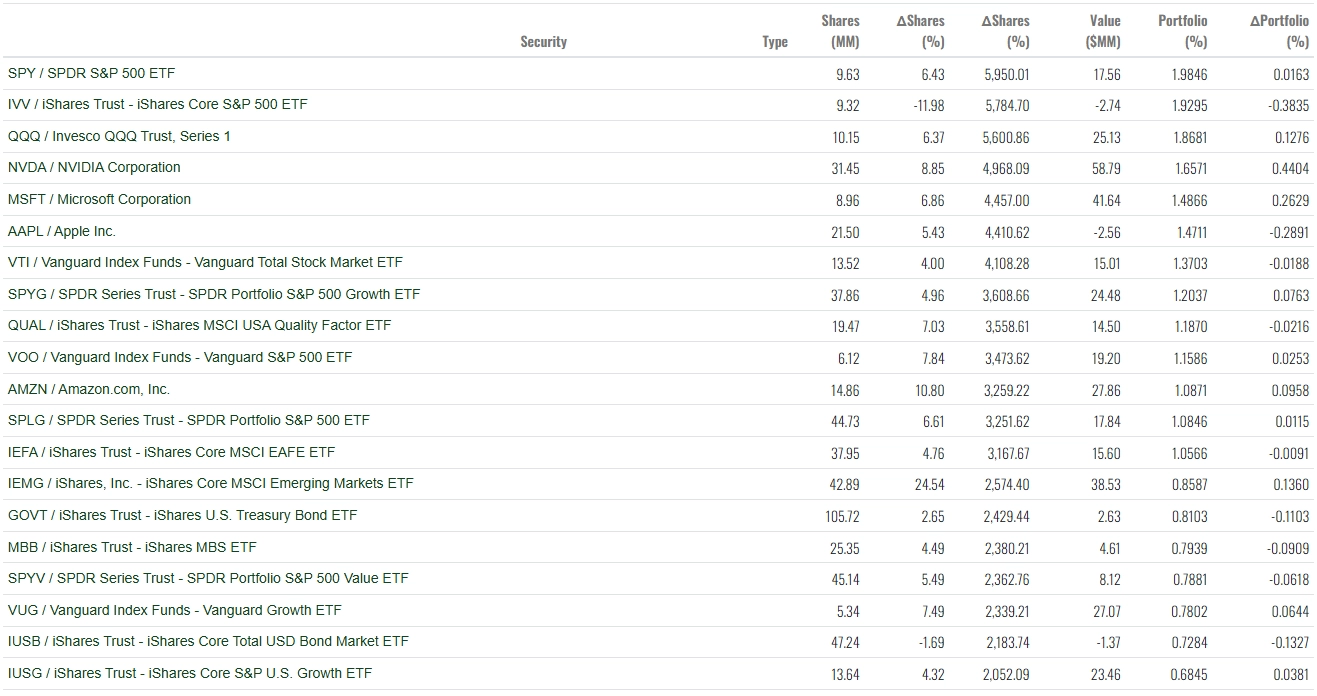Select SPY shares value 9.63

tap(848, 74)
